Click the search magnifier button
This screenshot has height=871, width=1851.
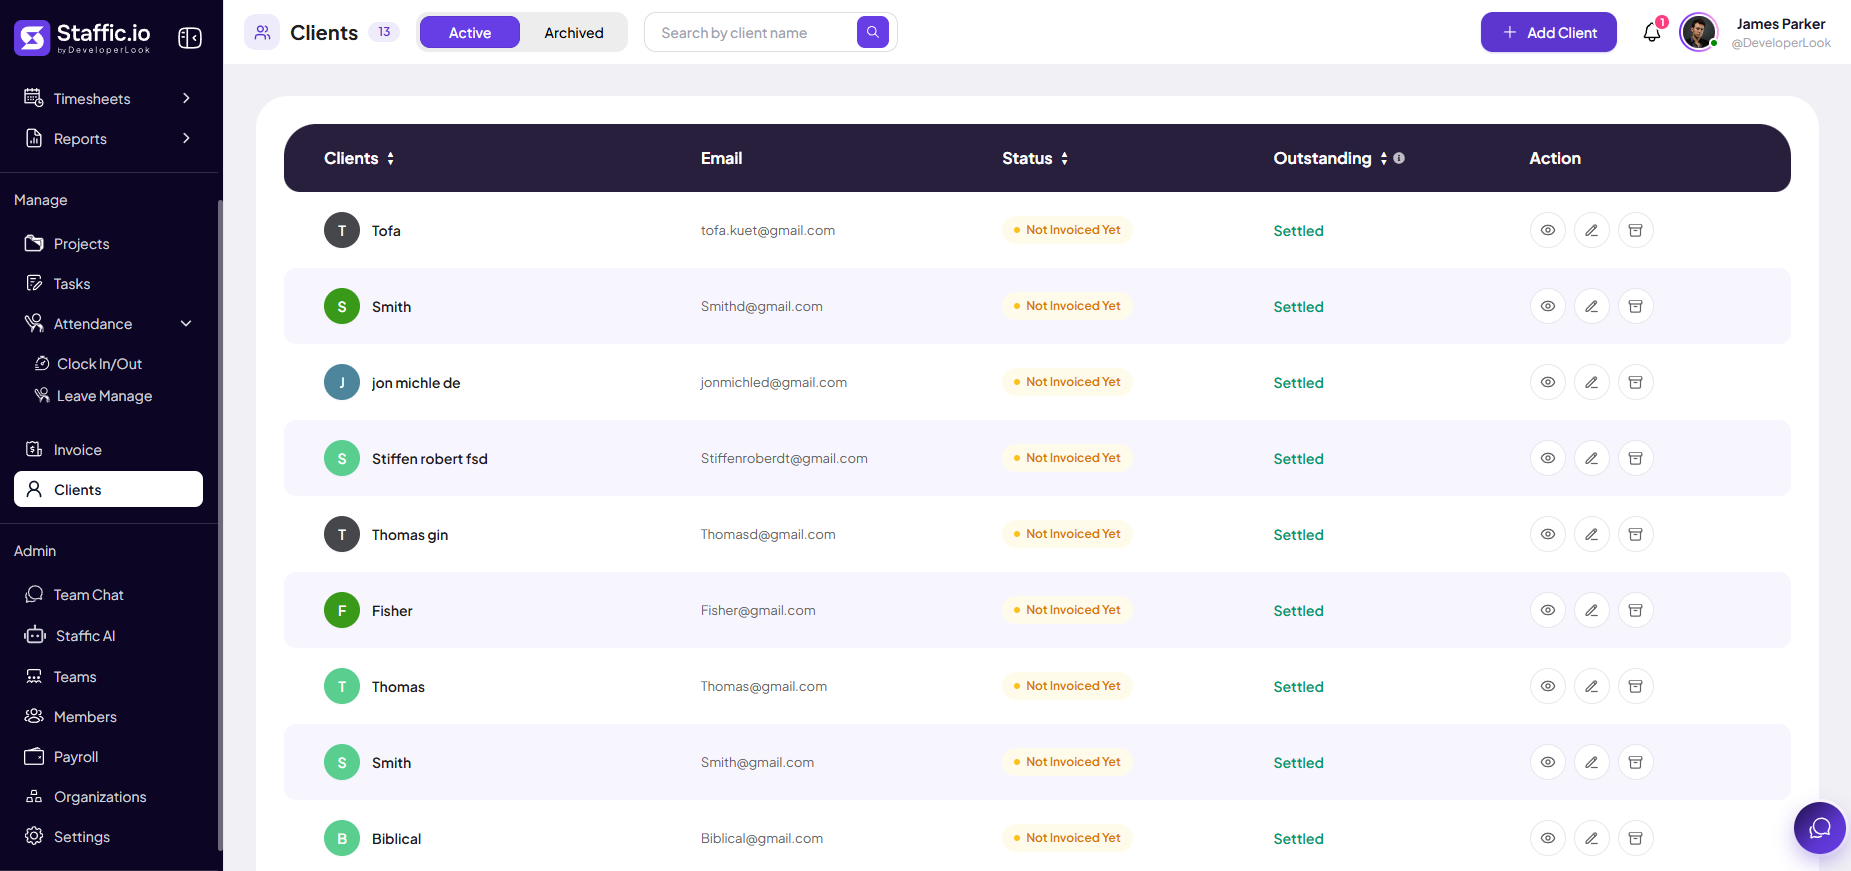873,32
